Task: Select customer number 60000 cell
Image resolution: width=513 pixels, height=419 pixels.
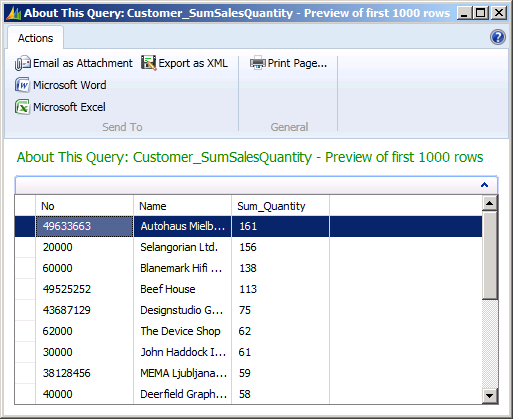Action: point(84,268)
